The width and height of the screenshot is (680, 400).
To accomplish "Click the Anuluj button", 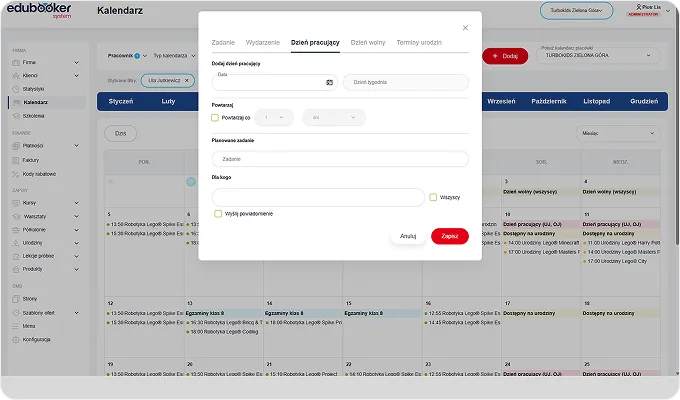I will 408,236.
